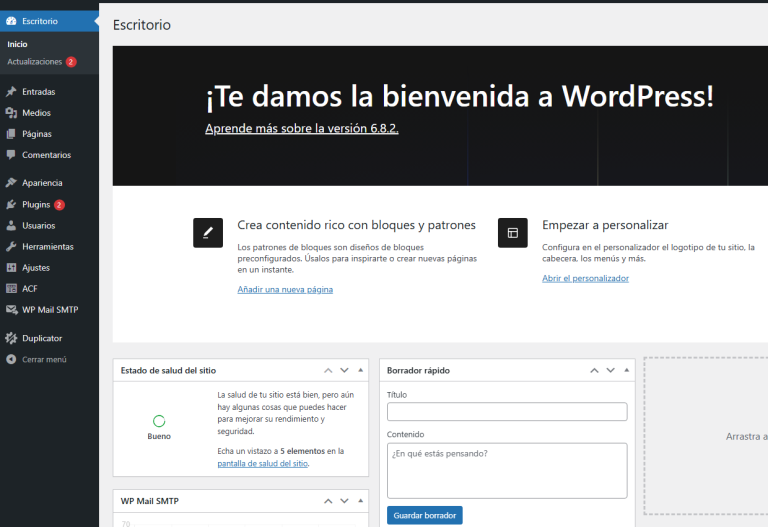Viewport: 768px width, 527px height.
Task: Move WP Mail SMTP panel up
Action: pyautogui.click(x=328, y=501)
